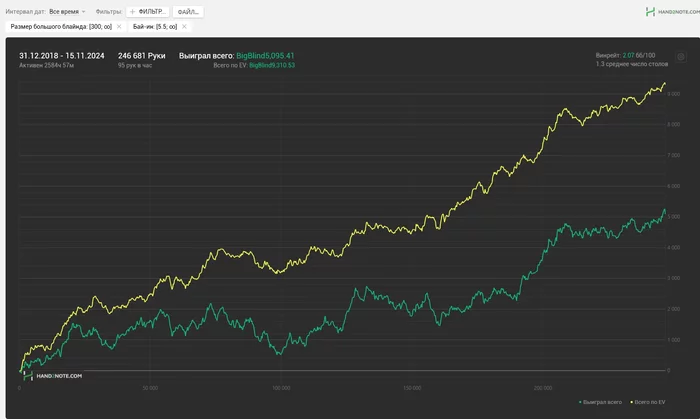
Task: Remove the Бай-ин filter chip
Action: click(x=184, y=26)
